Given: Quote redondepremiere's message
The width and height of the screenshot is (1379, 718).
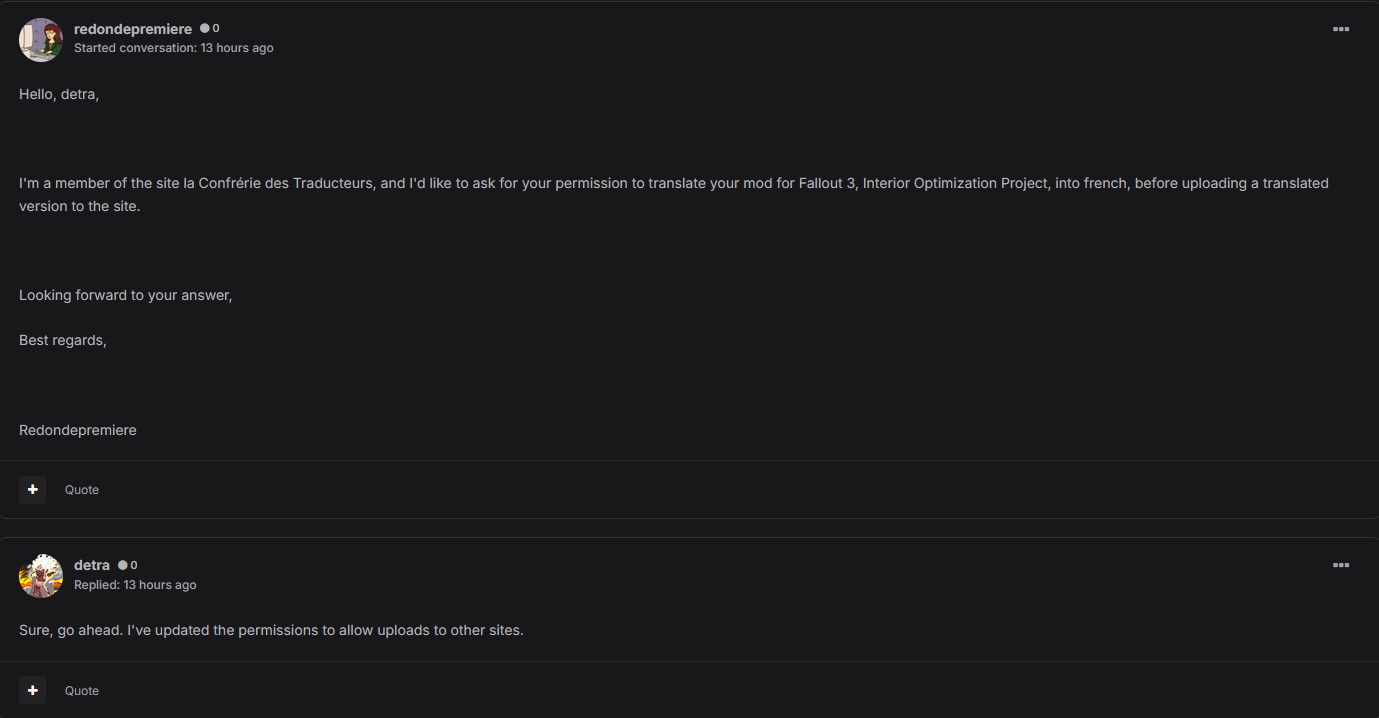Looking at the screenshot, I should (82, 490).
